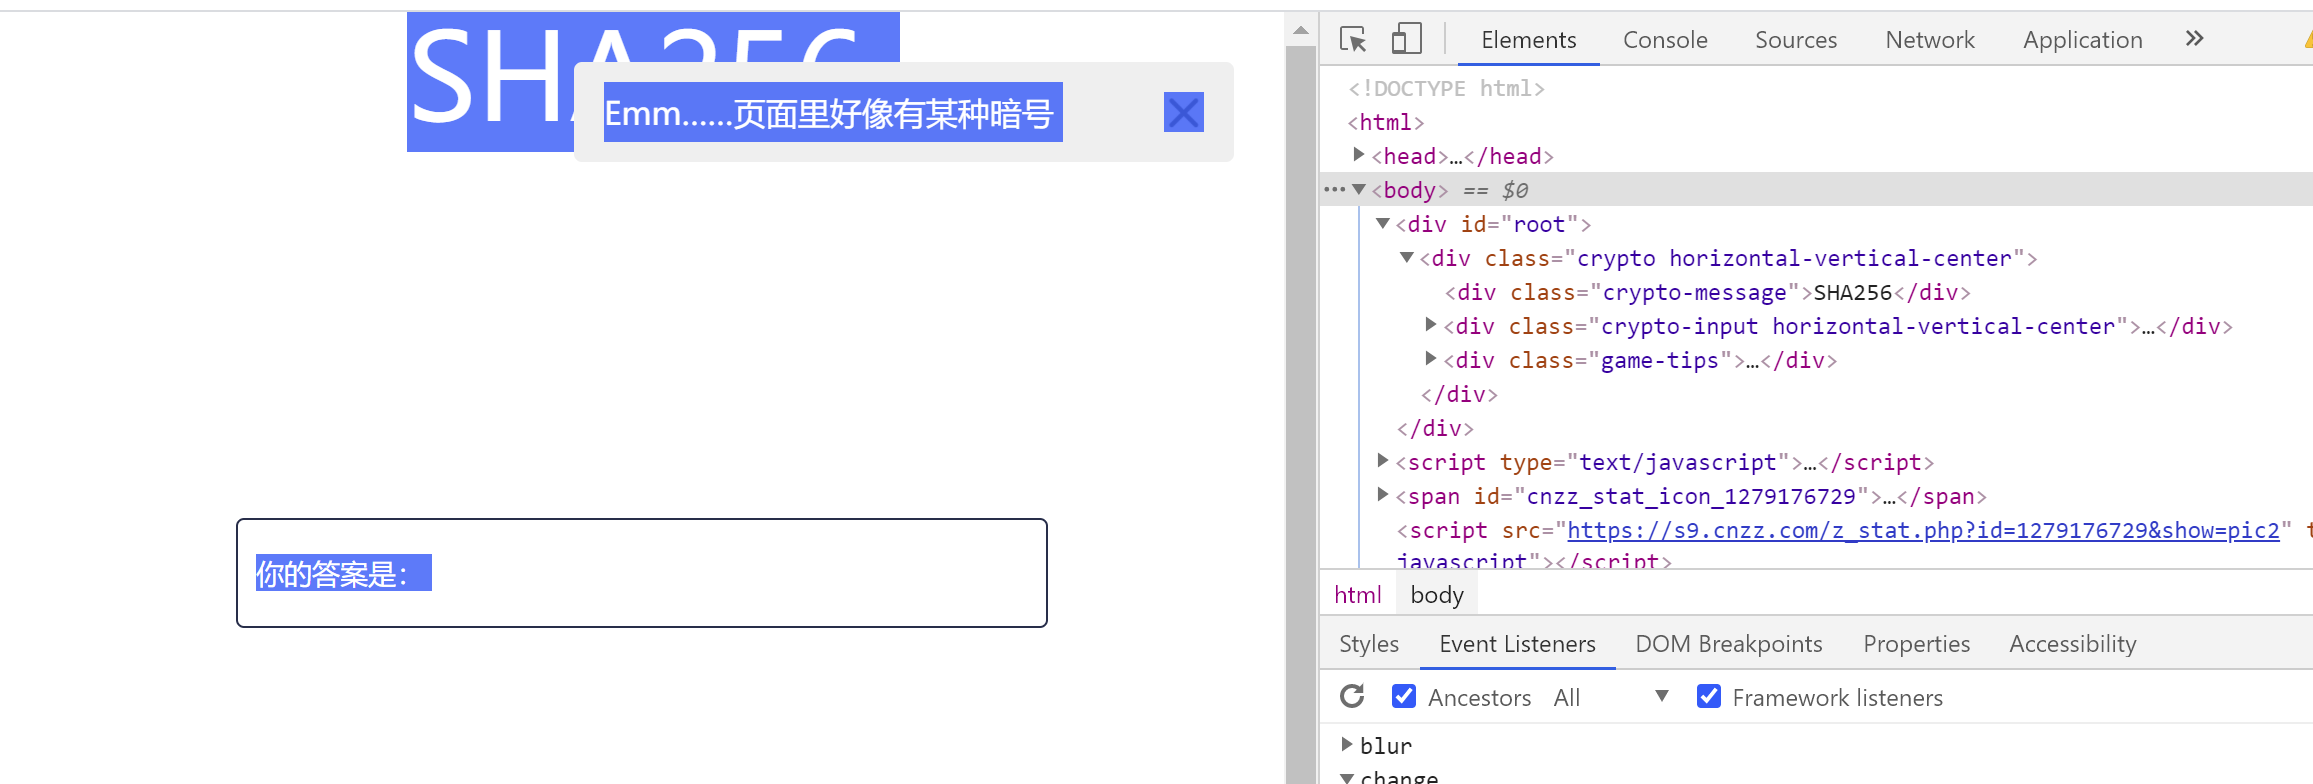Click the answer input field
Viewport: 2313px width, 784px height.
pos(642,573)
